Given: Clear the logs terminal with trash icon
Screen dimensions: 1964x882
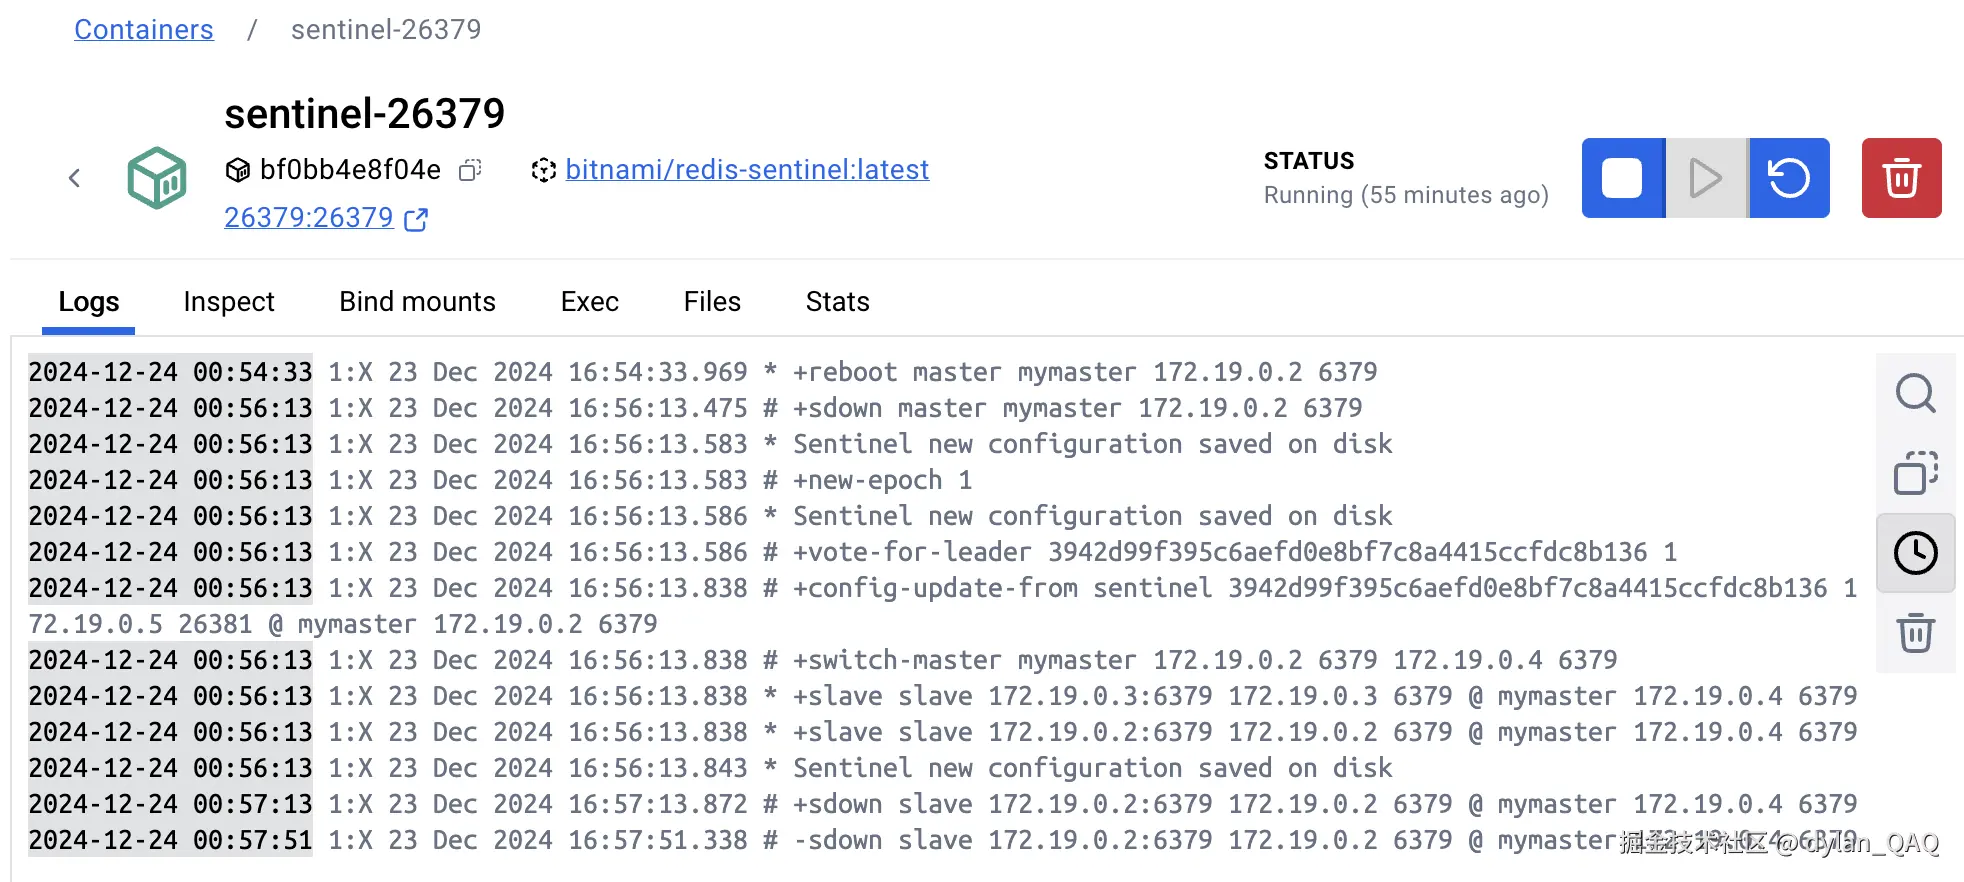Looking at the screenshot, I should (1915, 633).
